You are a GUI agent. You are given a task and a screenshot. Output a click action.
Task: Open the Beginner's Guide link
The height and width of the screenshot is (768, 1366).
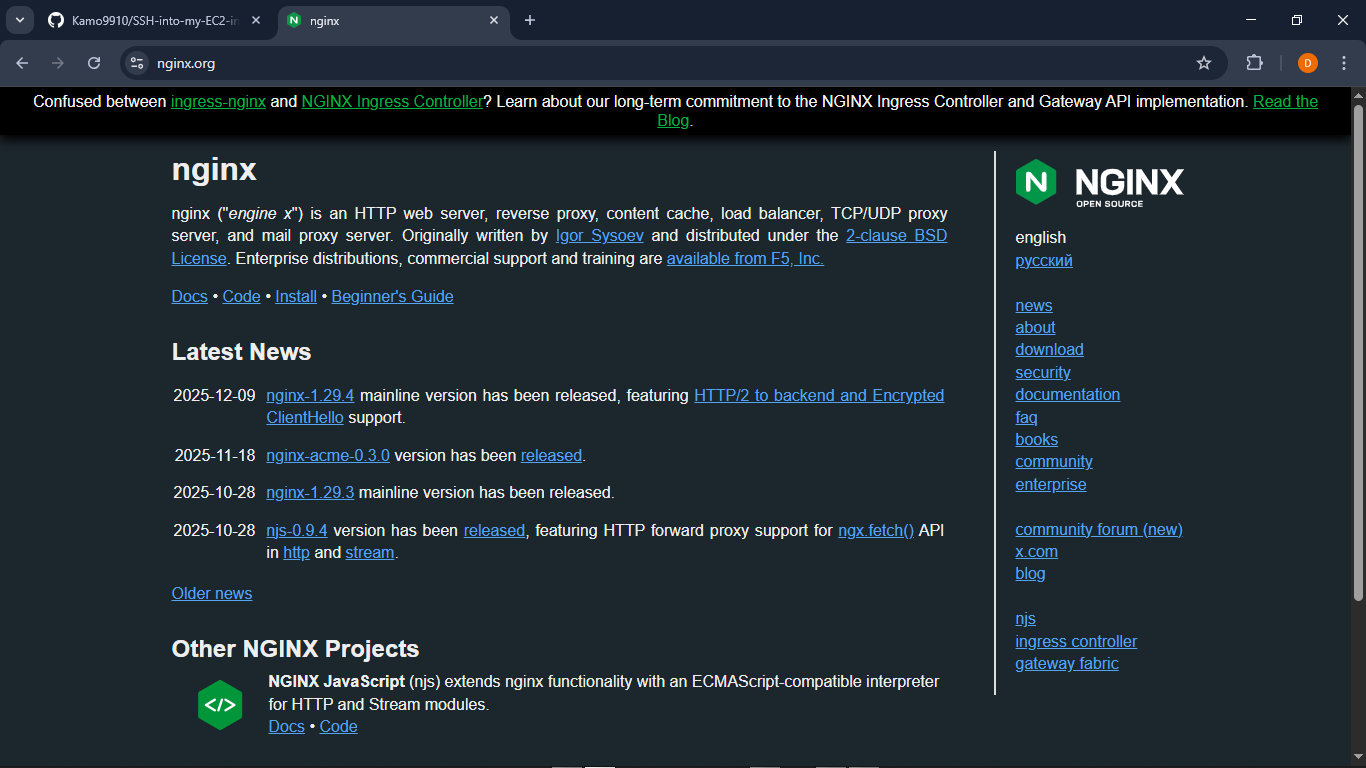click(x=392, y=296)
